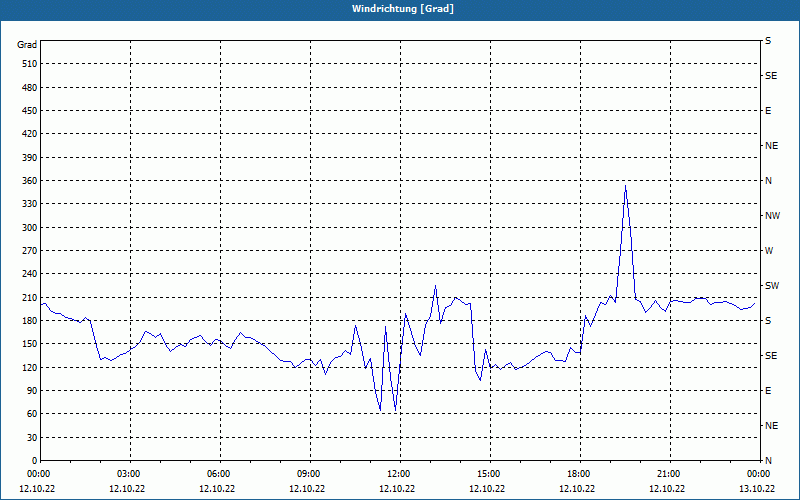Click the E compass label level with 450

768,111
